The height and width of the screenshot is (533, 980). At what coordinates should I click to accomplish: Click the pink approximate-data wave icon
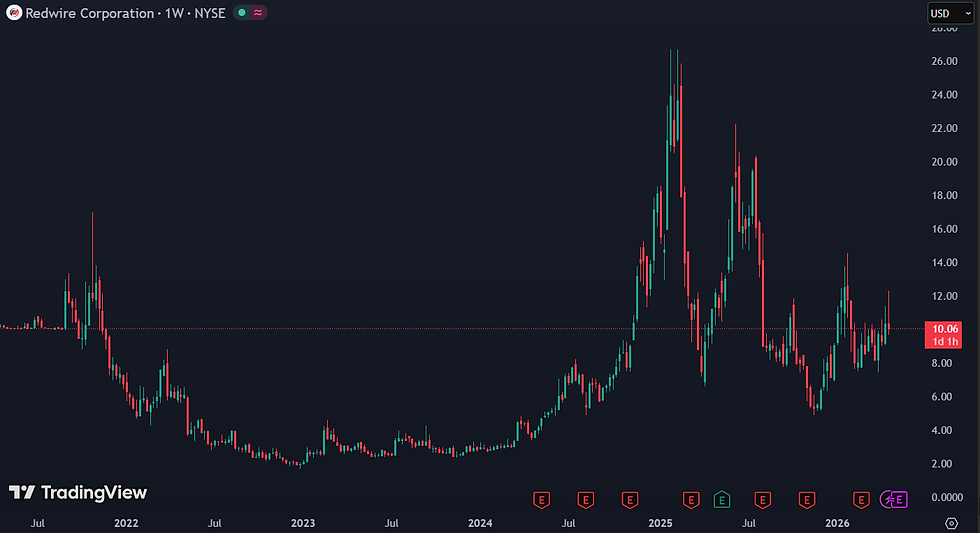pos(258,12)
